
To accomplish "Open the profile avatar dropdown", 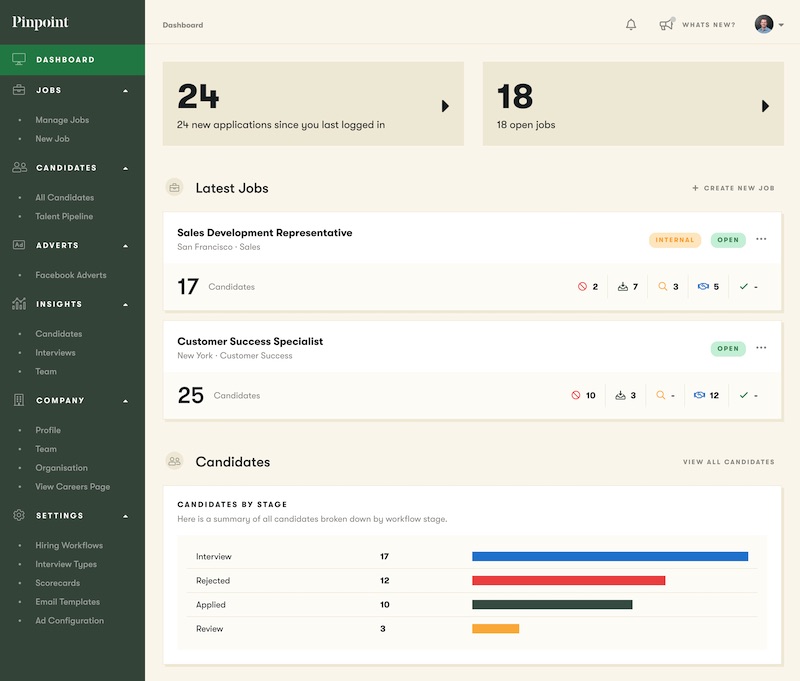I will 764,24.
